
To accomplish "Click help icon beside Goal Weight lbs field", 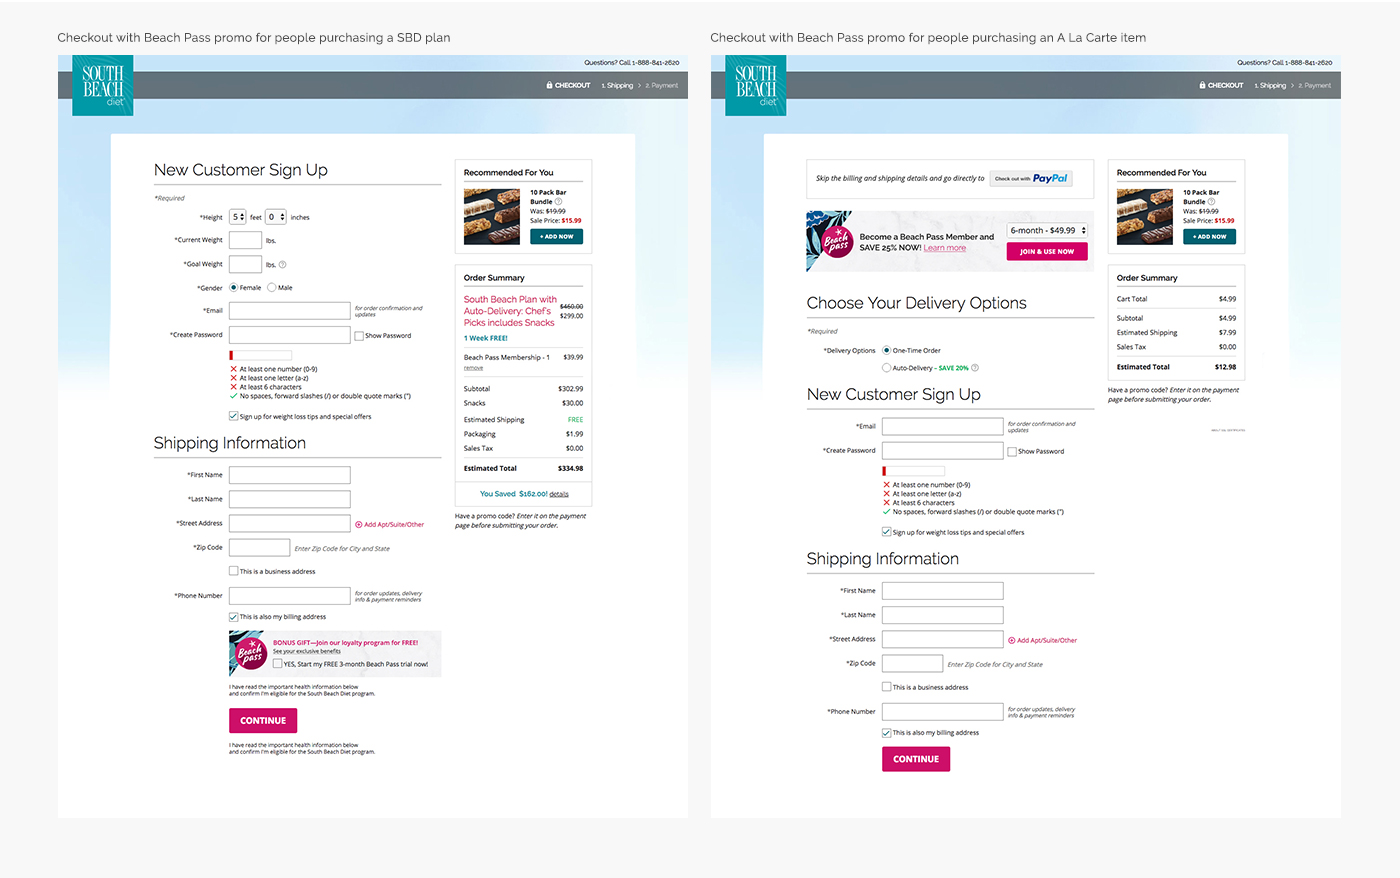I will pos(283,265).
